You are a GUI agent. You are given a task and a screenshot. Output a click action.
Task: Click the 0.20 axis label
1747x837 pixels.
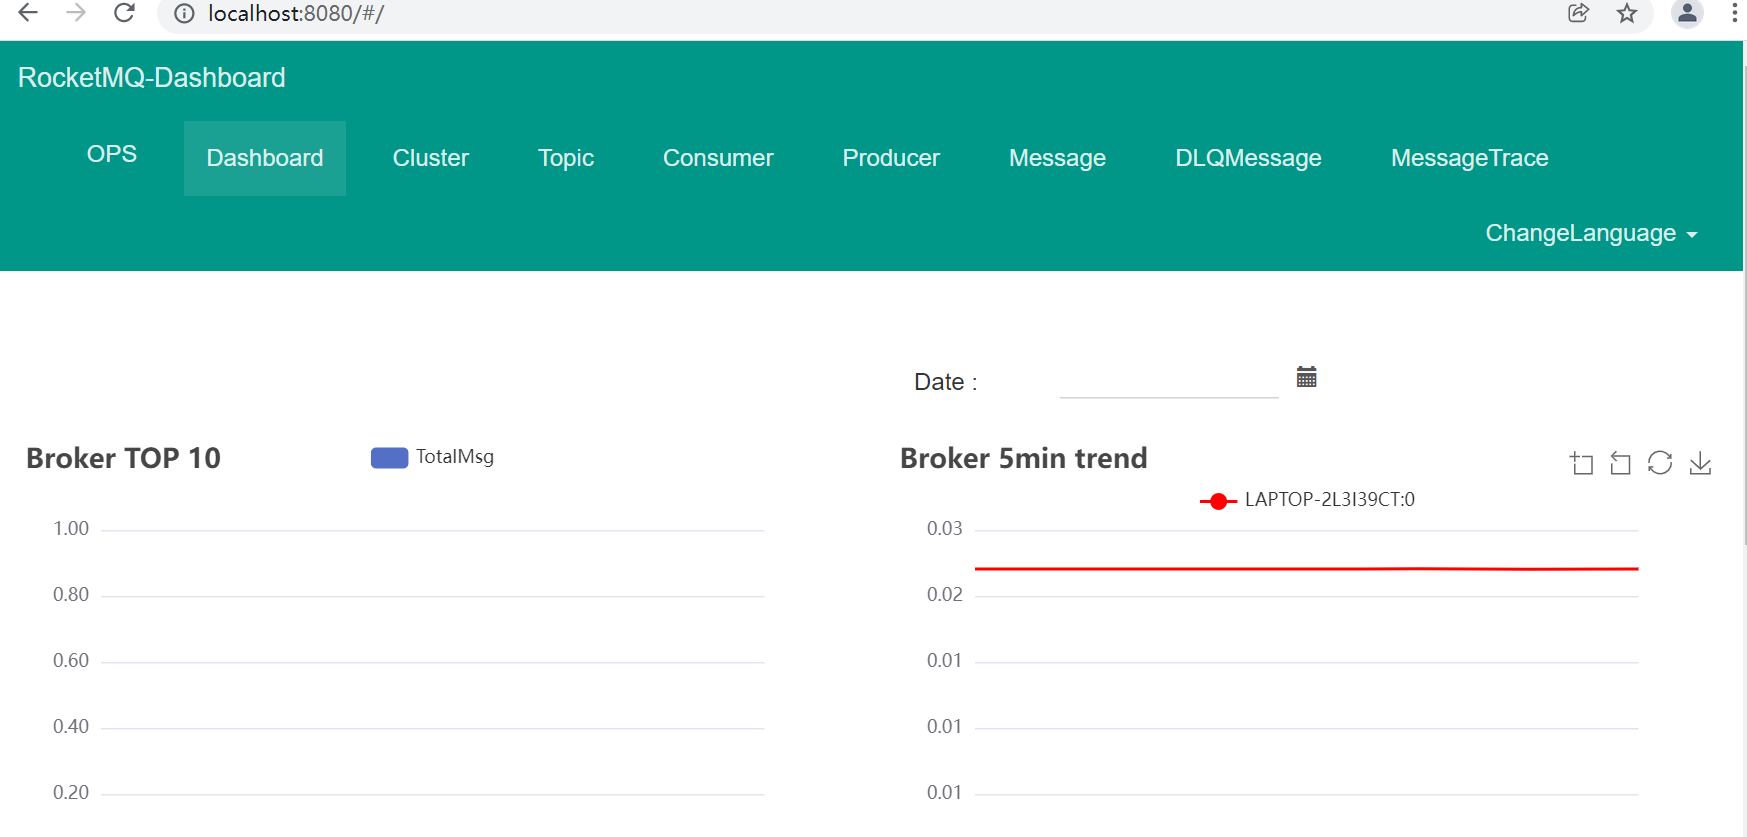pyautogui.click(x=71, y=792)
